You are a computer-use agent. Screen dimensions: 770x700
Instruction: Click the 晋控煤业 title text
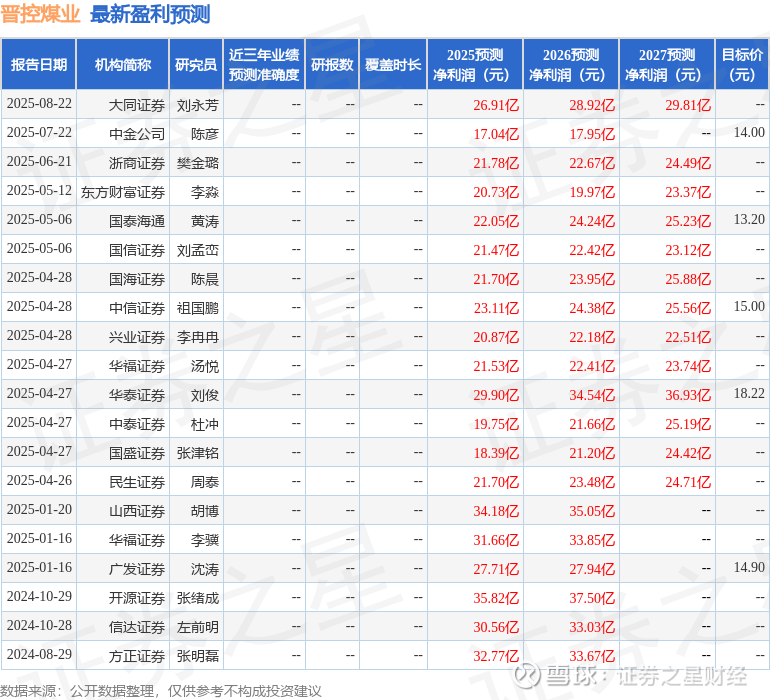[40, 14]
